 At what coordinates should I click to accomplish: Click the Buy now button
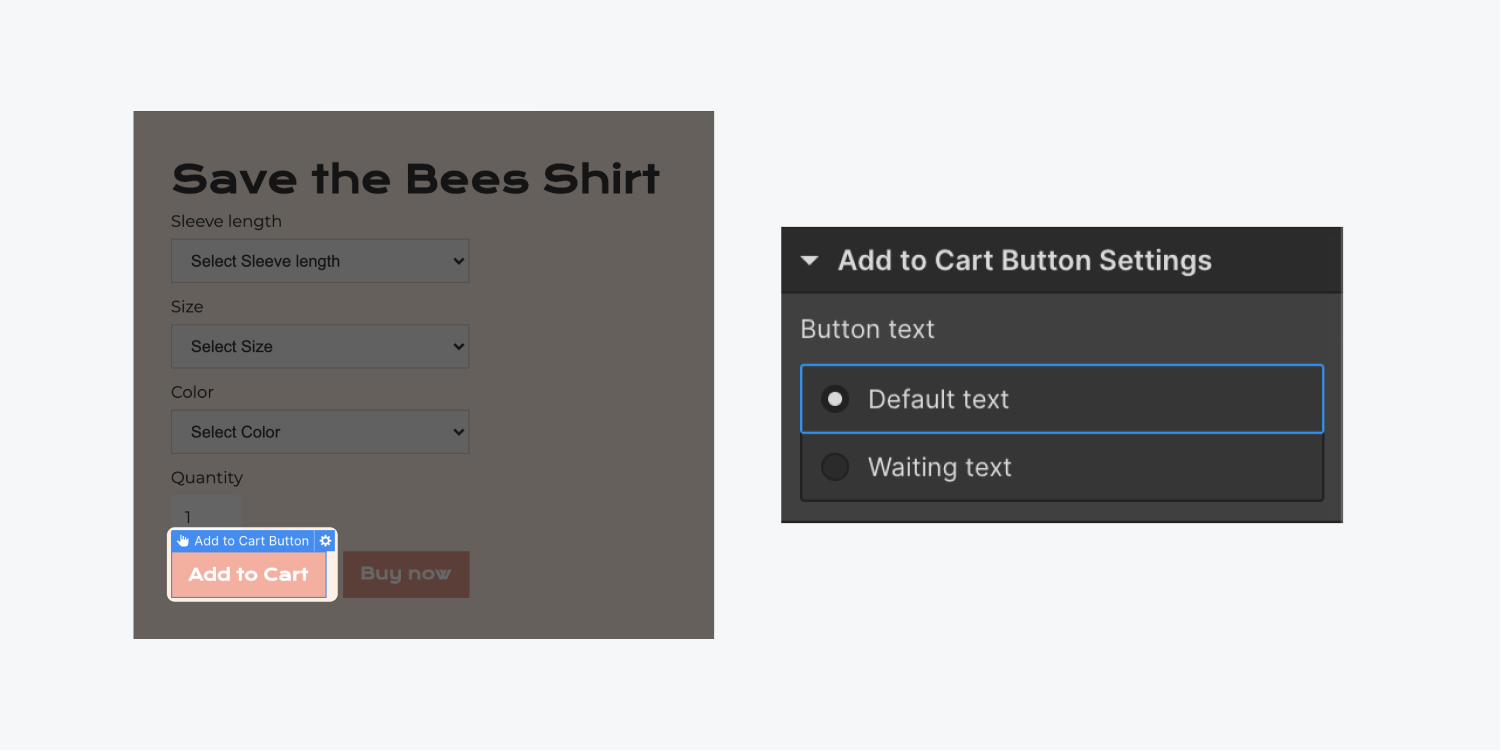405,574
